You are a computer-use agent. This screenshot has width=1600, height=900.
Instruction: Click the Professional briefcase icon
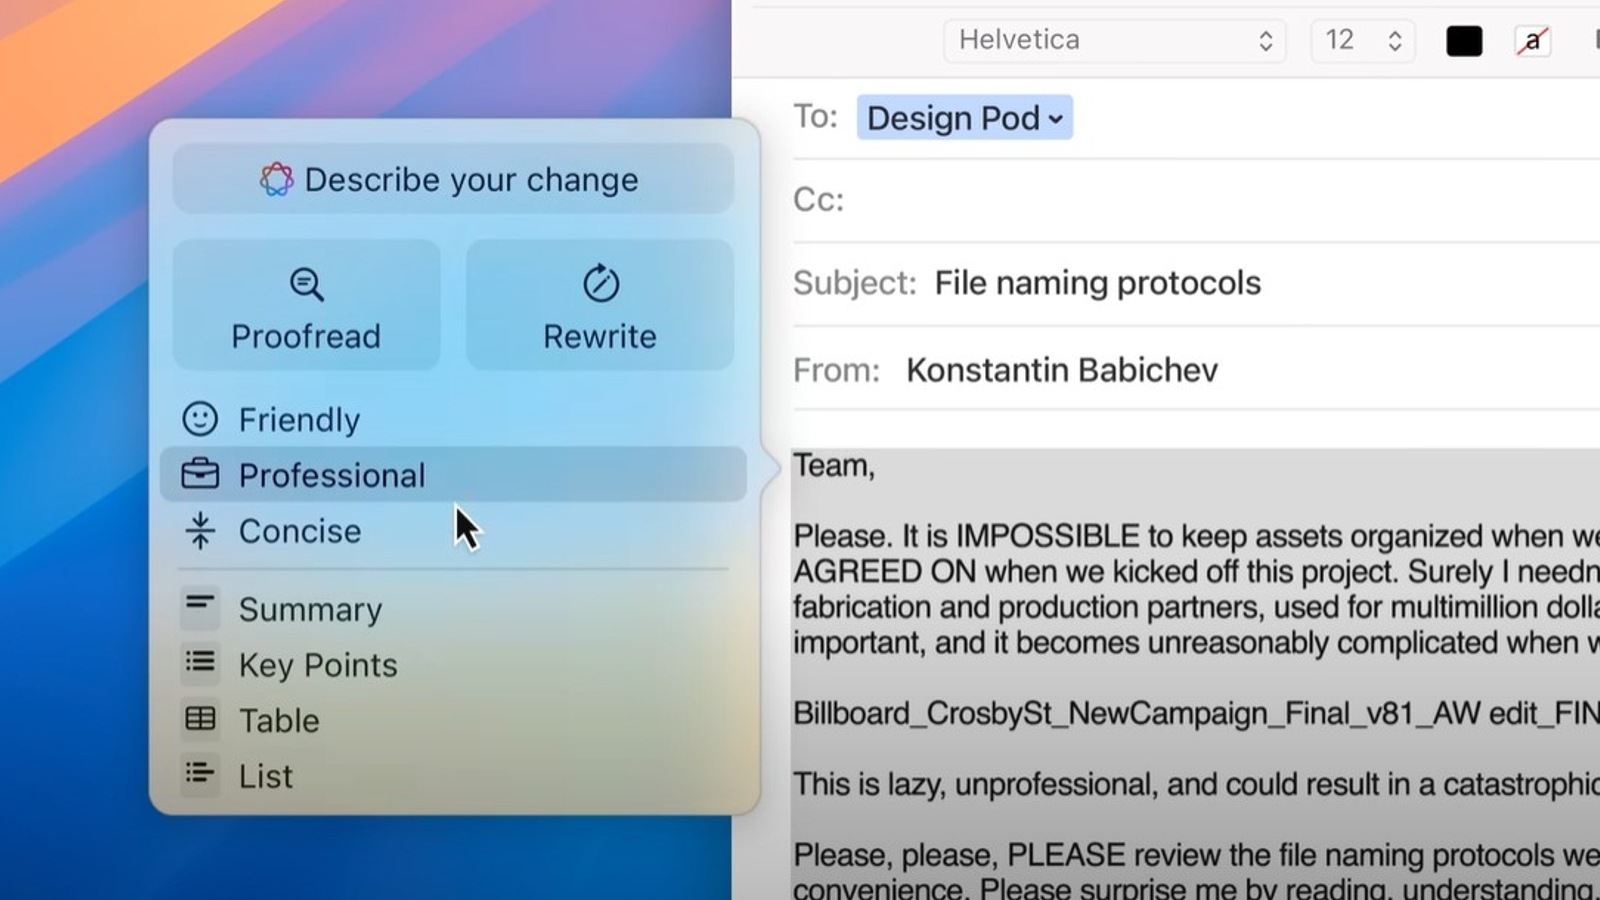200,474
